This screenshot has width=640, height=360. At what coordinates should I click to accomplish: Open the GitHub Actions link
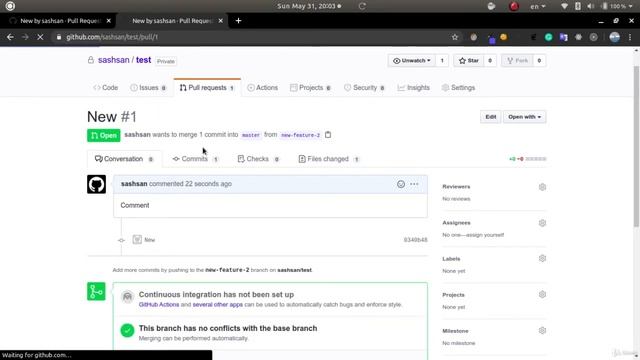(159, 304)
